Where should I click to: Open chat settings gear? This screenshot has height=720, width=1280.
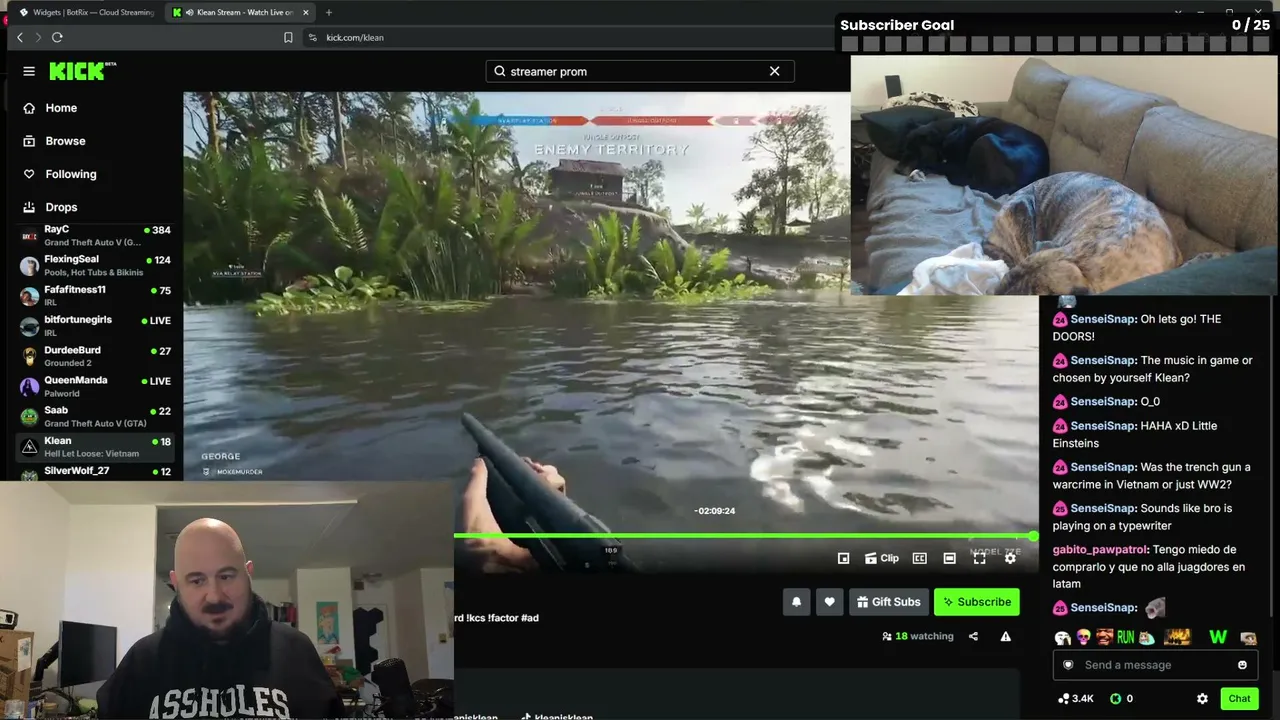[1202, 699]
